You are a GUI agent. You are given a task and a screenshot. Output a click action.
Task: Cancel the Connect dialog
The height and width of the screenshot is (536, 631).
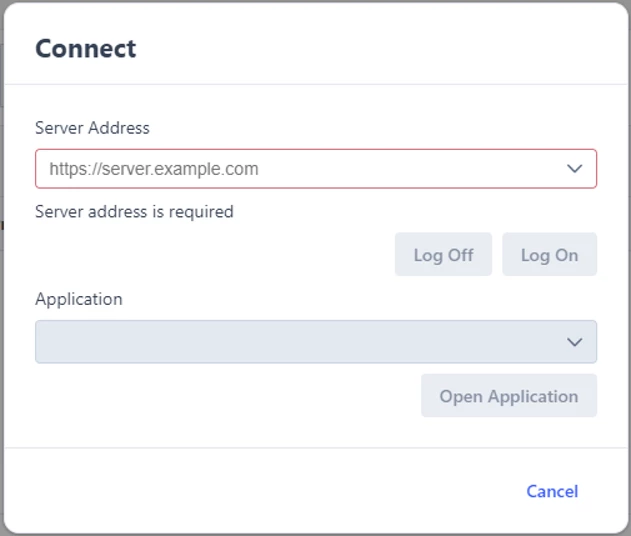coord(552,491)
